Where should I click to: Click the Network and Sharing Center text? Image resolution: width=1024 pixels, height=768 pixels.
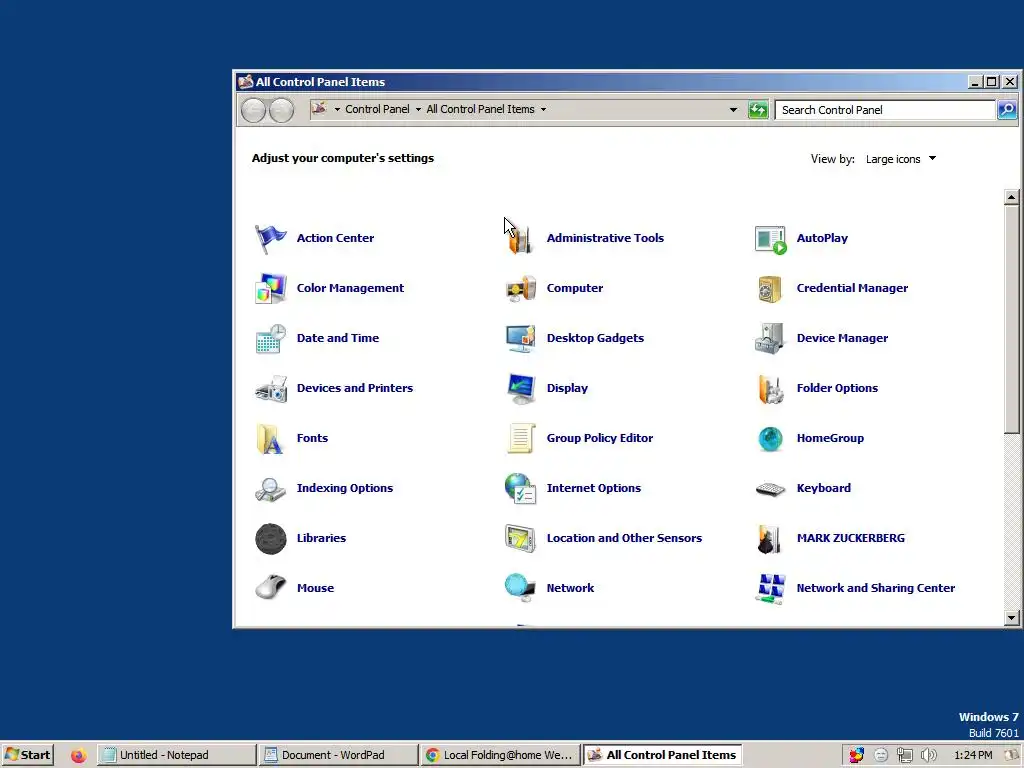876,588
